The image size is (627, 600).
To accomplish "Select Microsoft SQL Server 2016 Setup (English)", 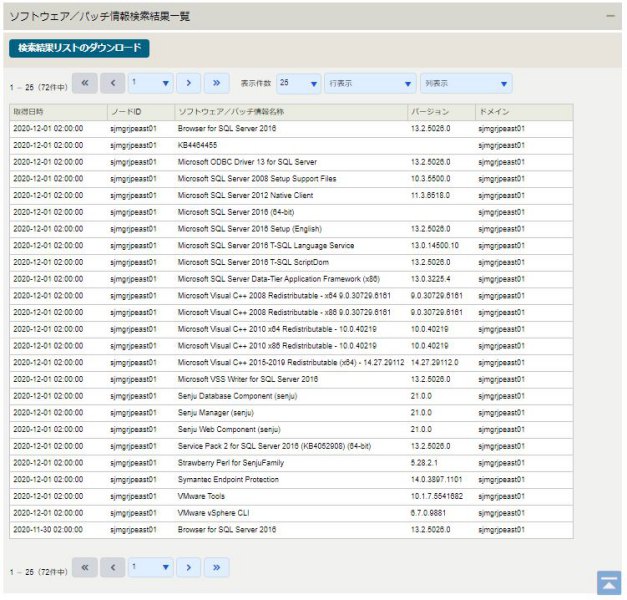I will click(x=250, y=229).
